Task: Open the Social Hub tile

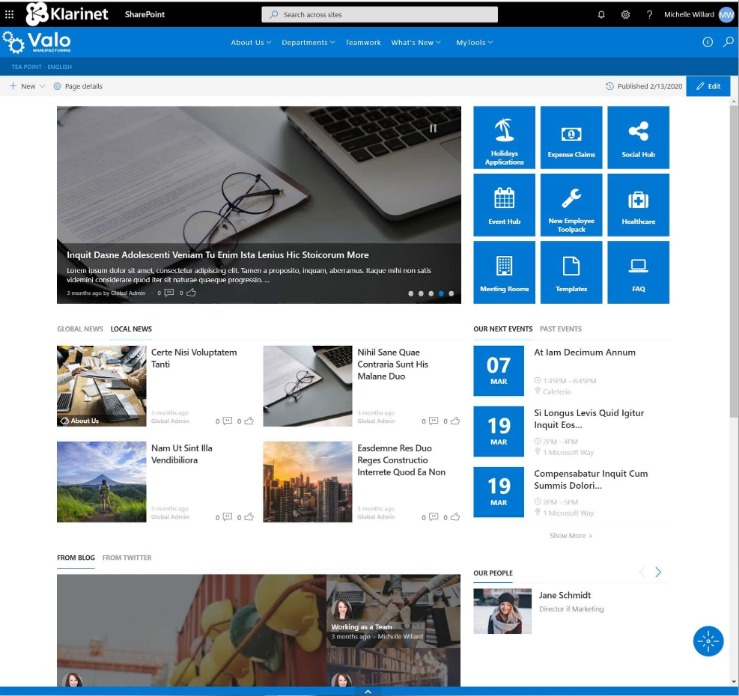Action: click(x=637, y=137)
